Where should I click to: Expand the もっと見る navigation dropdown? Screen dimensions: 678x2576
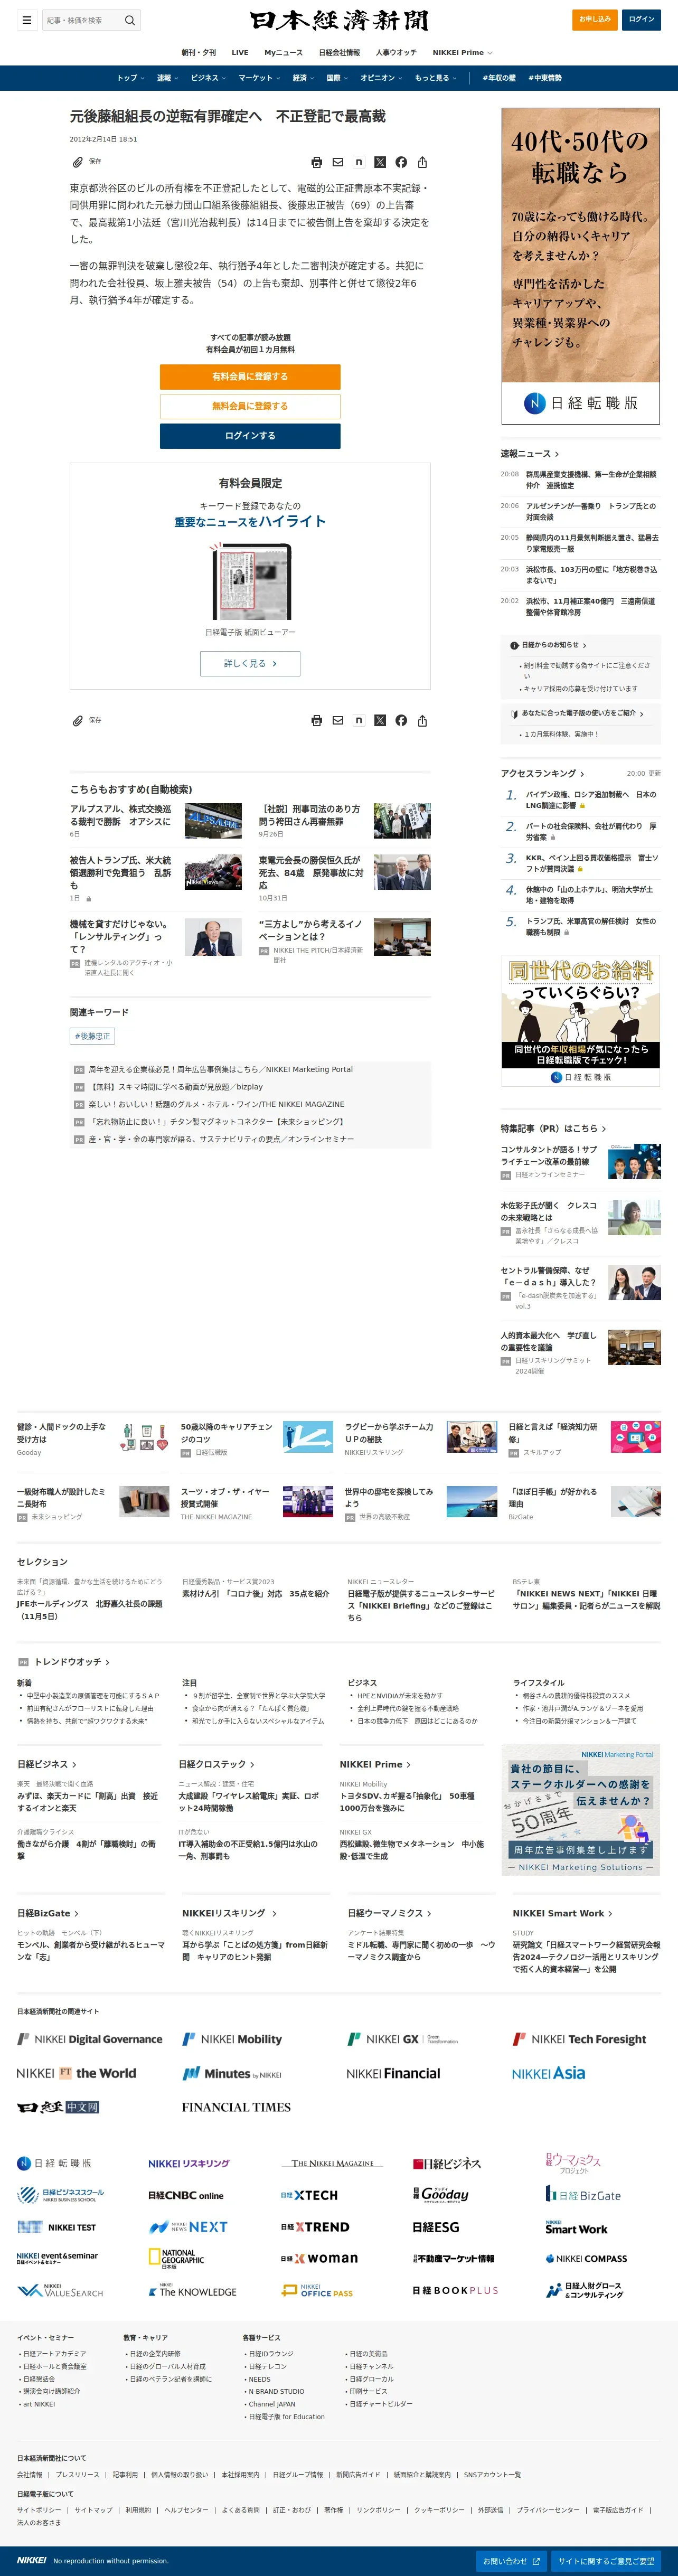tap(435, 78)
